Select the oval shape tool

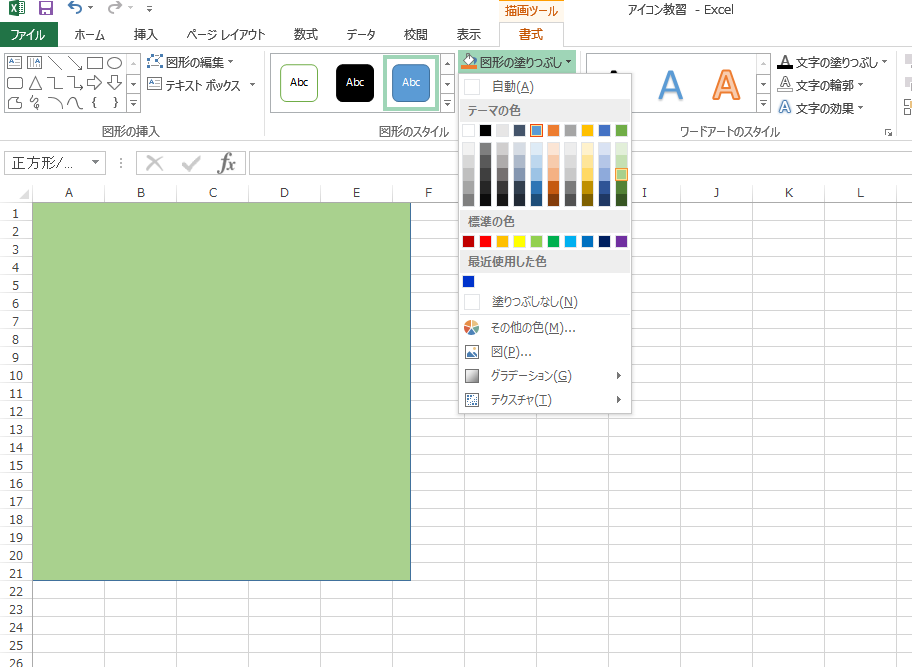(x=115, y=63)
